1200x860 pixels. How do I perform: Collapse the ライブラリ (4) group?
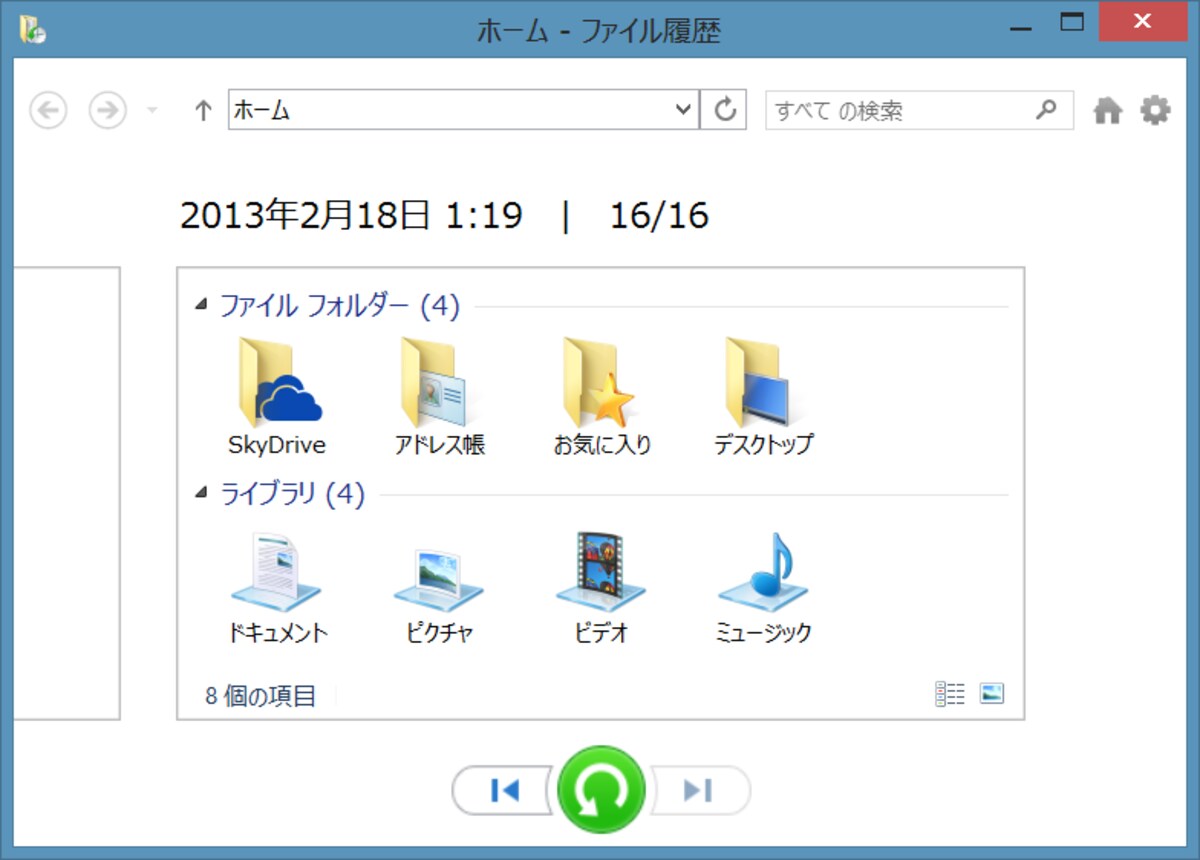click(x=202, y=492)
